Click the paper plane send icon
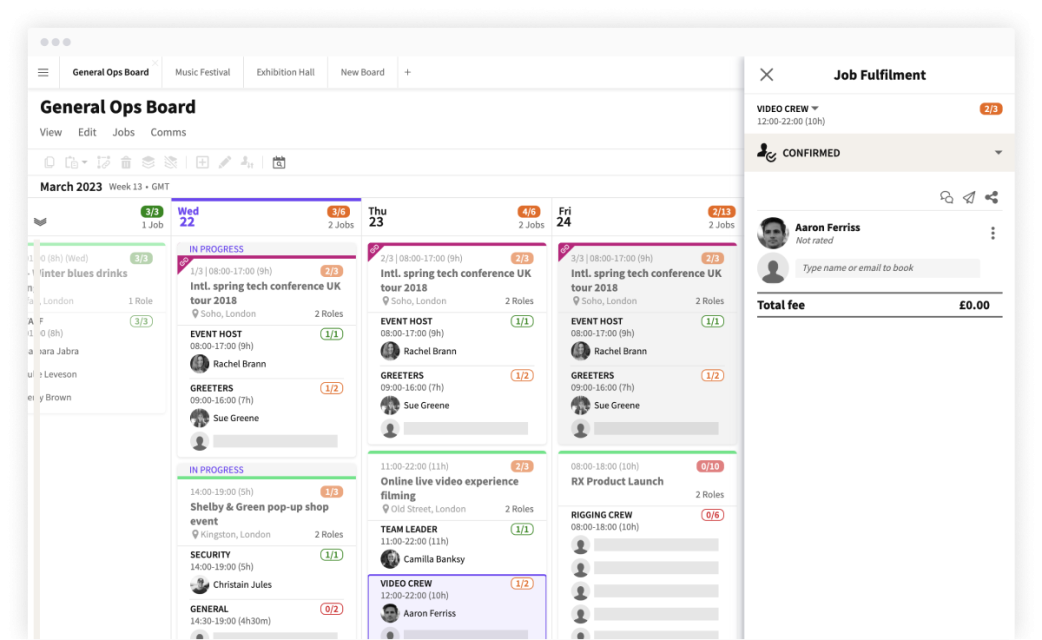 point(969,198)
